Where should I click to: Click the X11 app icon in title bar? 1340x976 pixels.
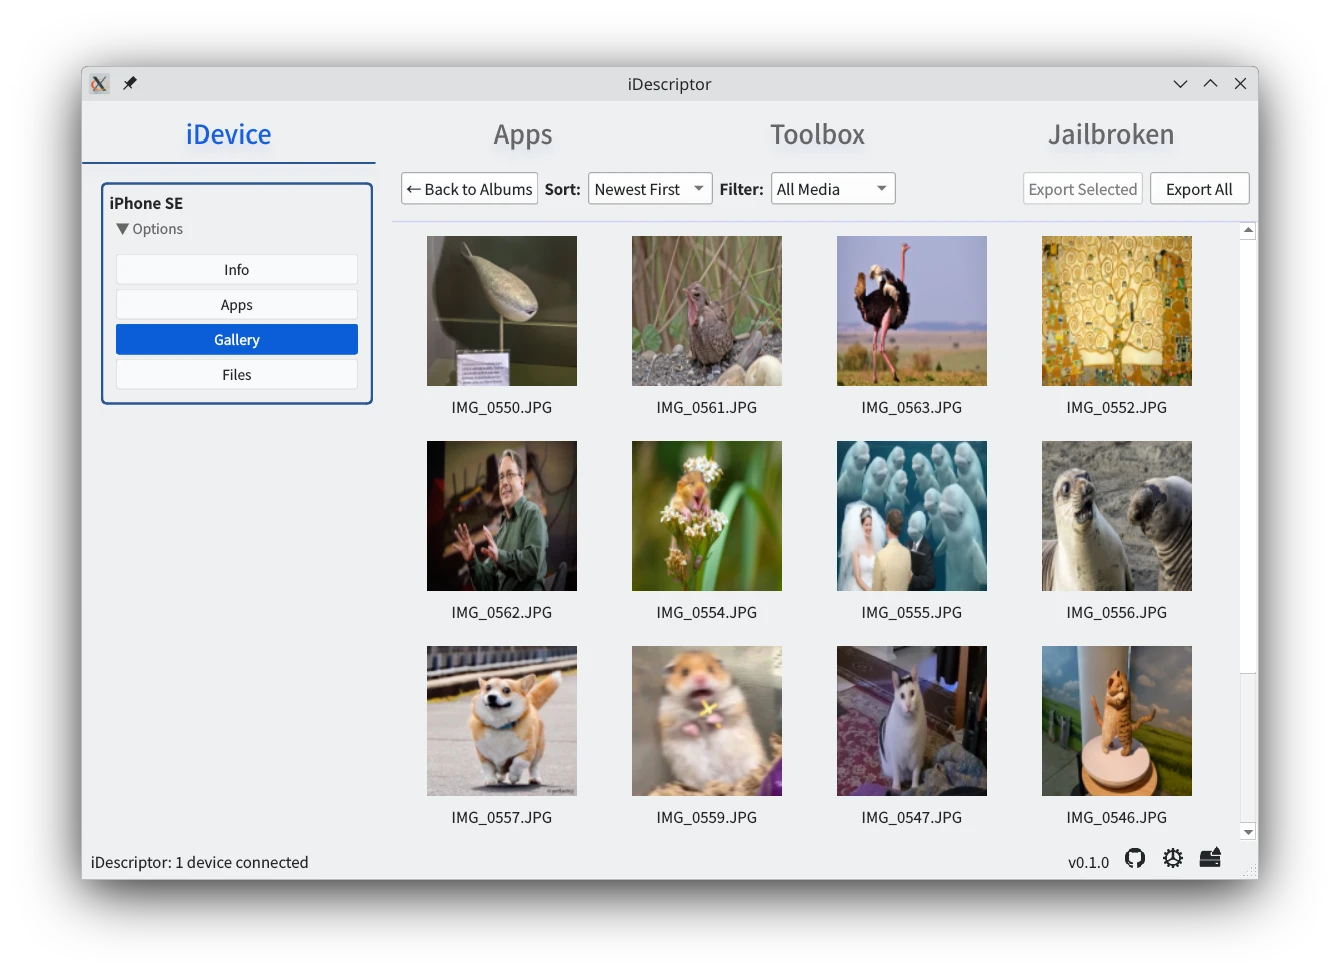[99, 84]
